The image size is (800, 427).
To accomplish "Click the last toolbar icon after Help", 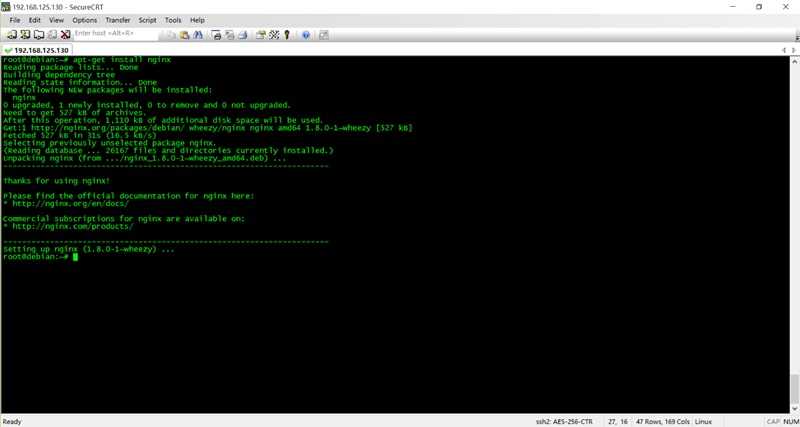I will [x=323, y=35].
